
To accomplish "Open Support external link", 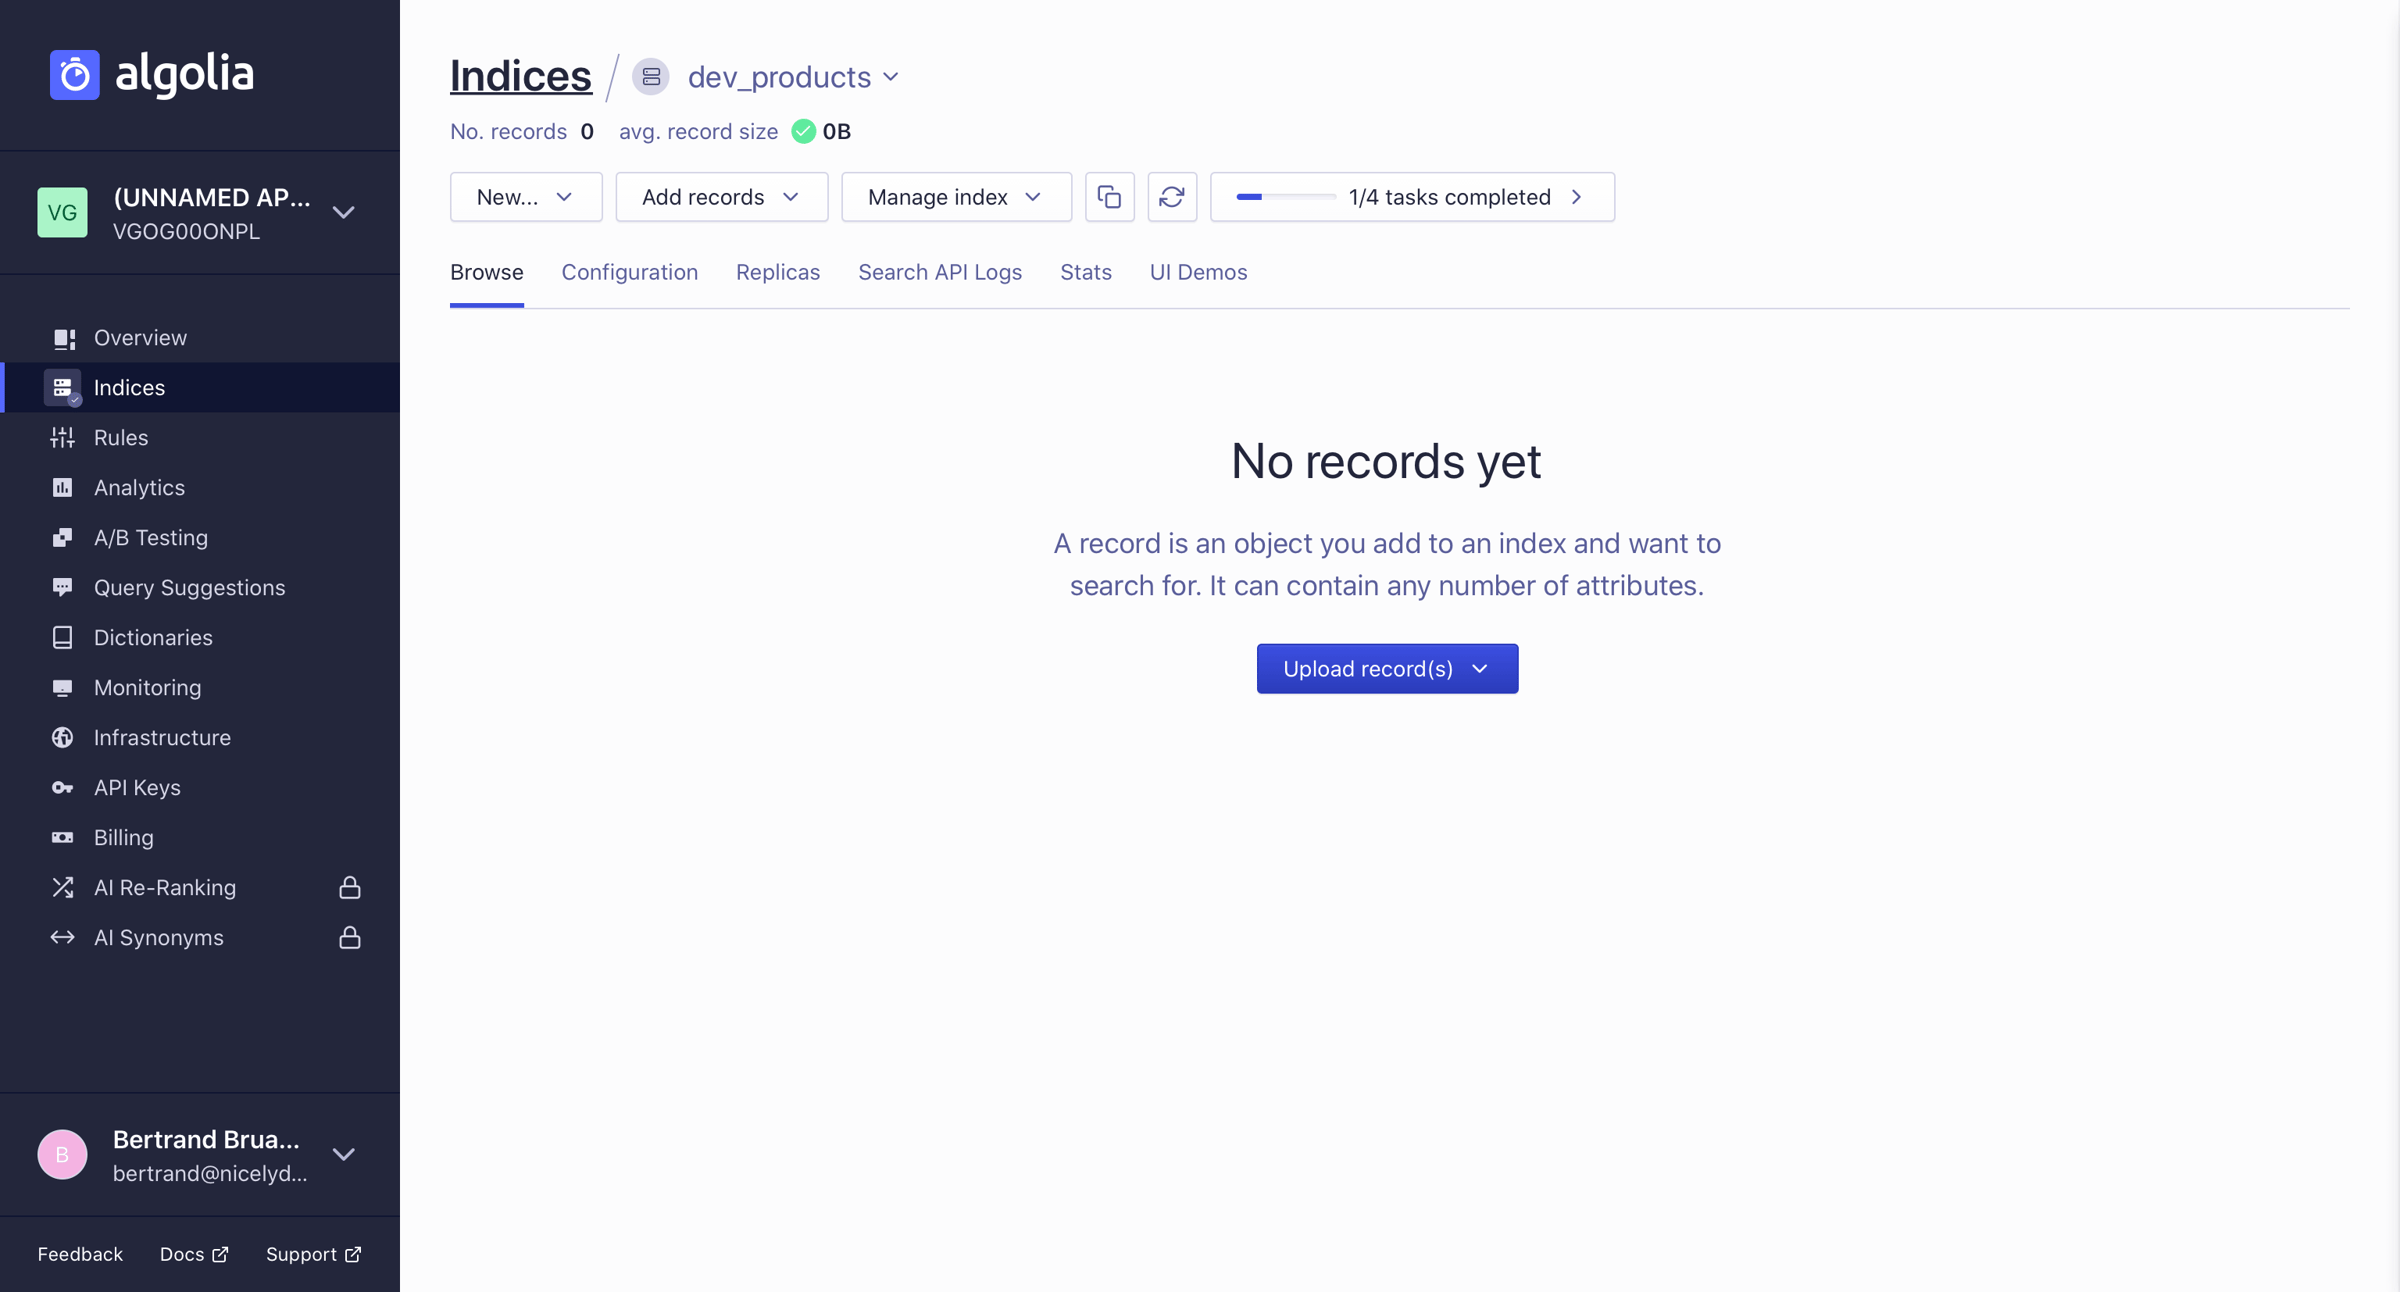I will (x=314, y=1254).
